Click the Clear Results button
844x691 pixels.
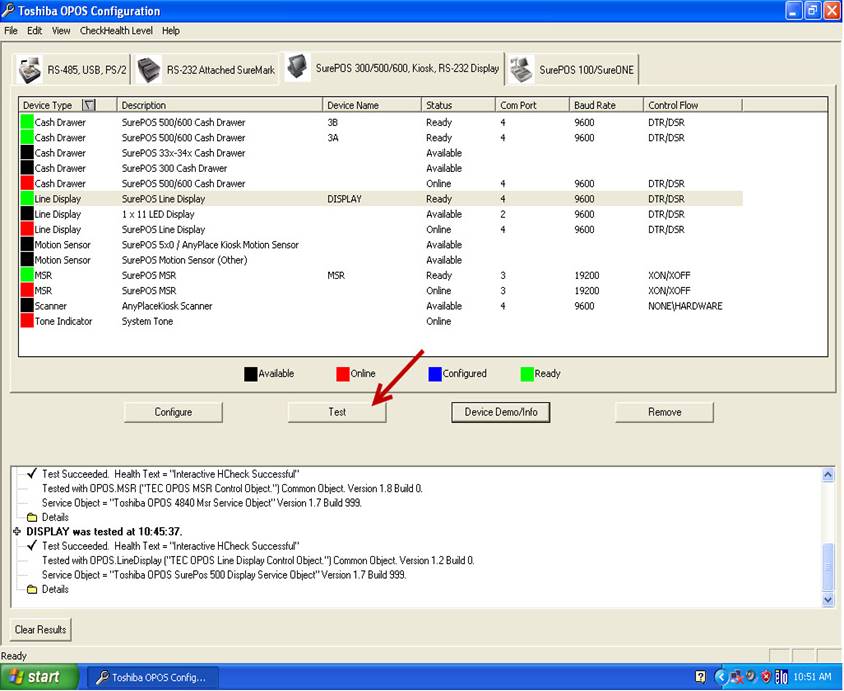40,630
